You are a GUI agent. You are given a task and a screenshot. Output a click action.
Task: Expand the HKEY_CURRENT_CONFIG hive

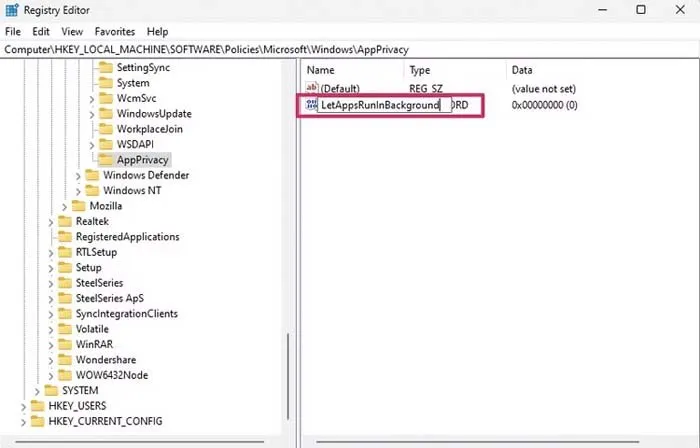click(24, 421)
